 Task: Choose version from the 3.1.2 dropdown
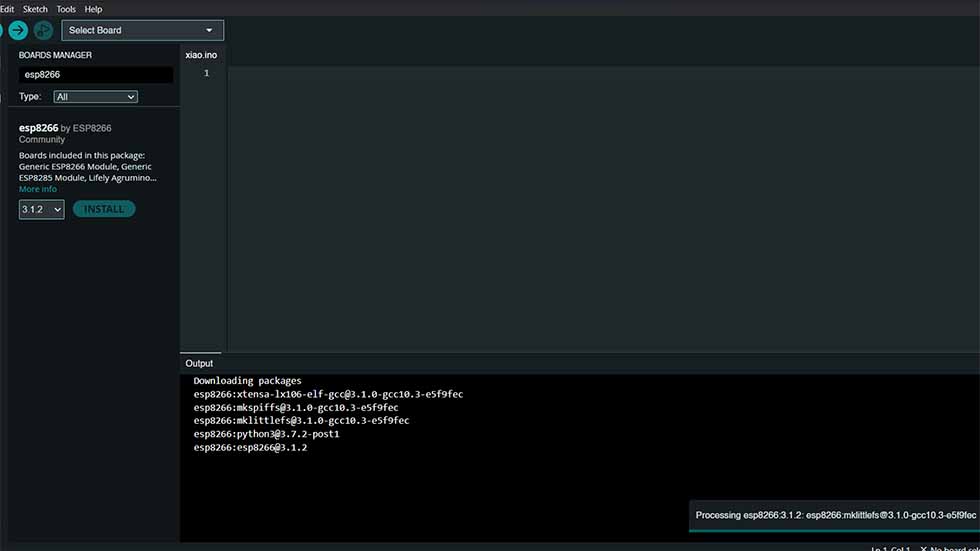click(41, 209)
